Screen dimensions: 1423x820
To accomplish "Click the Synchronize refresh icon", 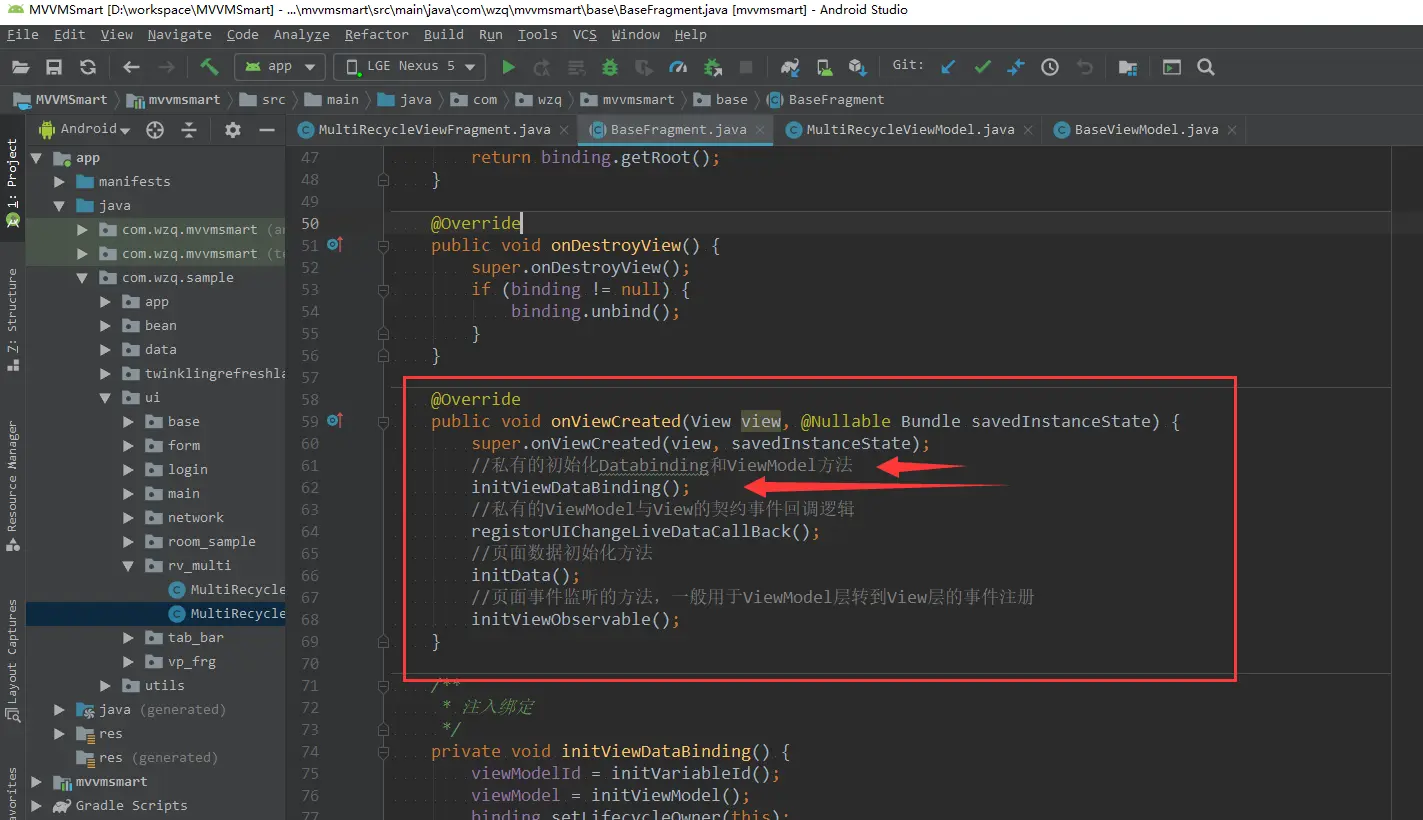I will [x=88, y=67].
